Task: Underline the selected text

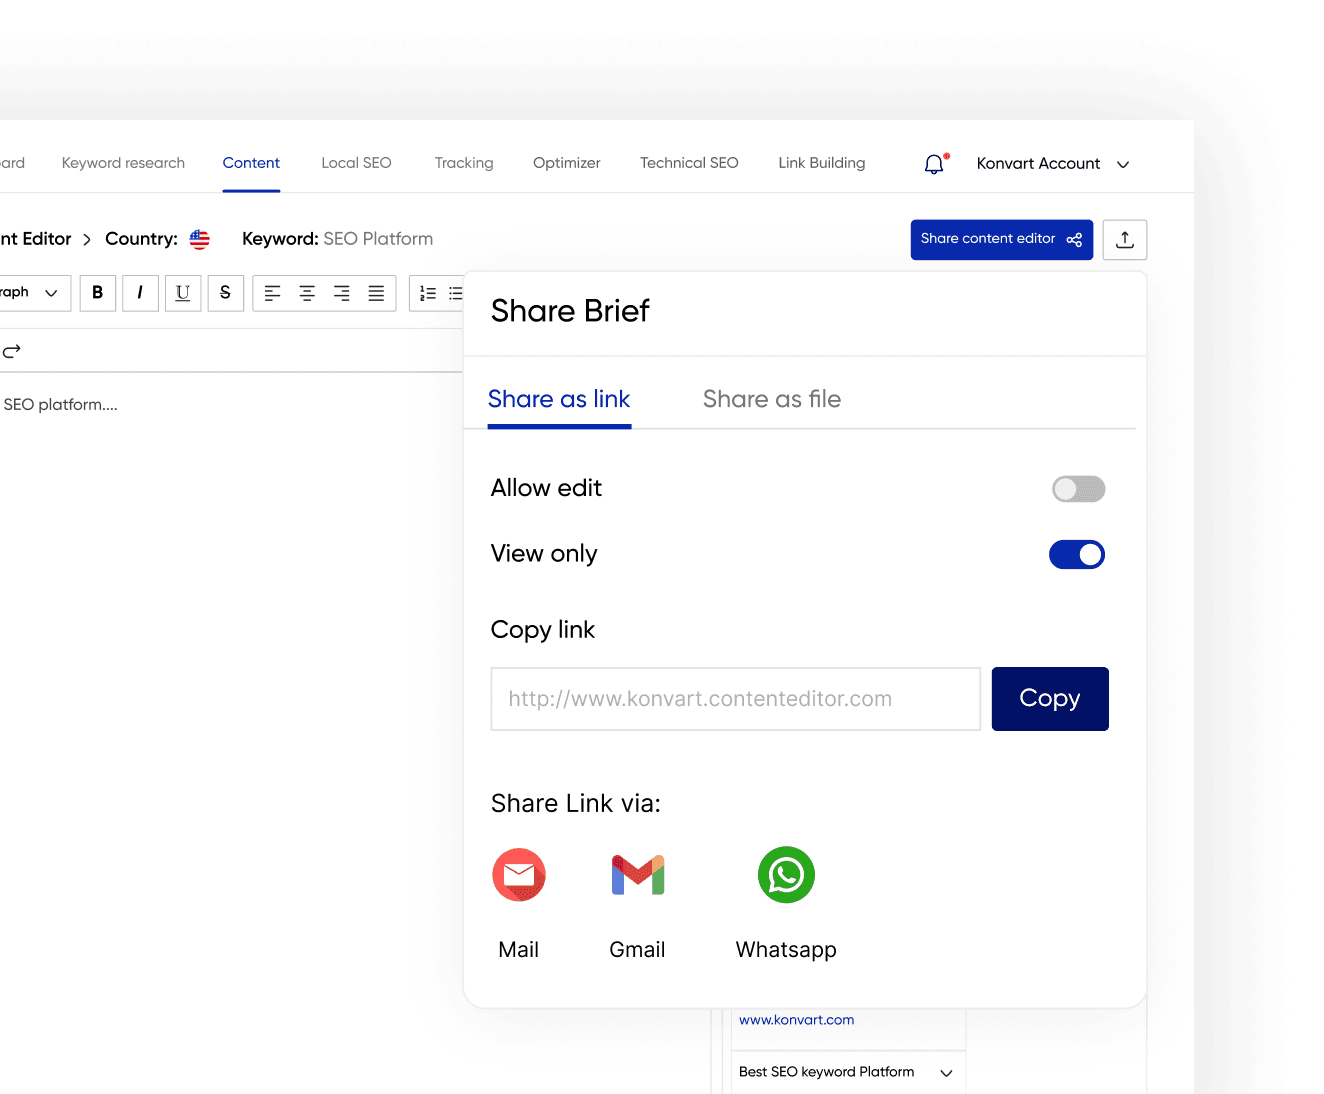Action: (183, 293)
